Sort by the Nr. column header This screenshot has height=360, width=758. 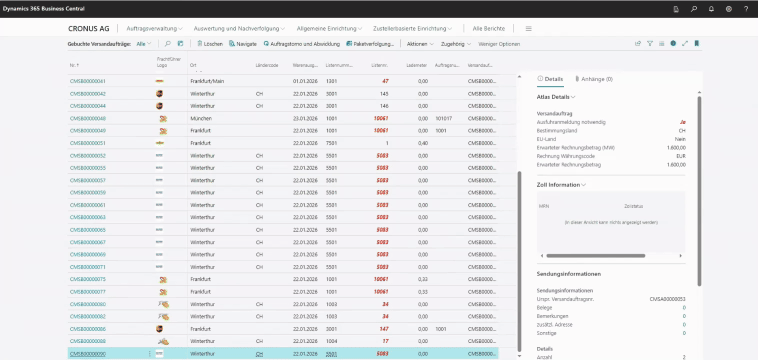74,65
